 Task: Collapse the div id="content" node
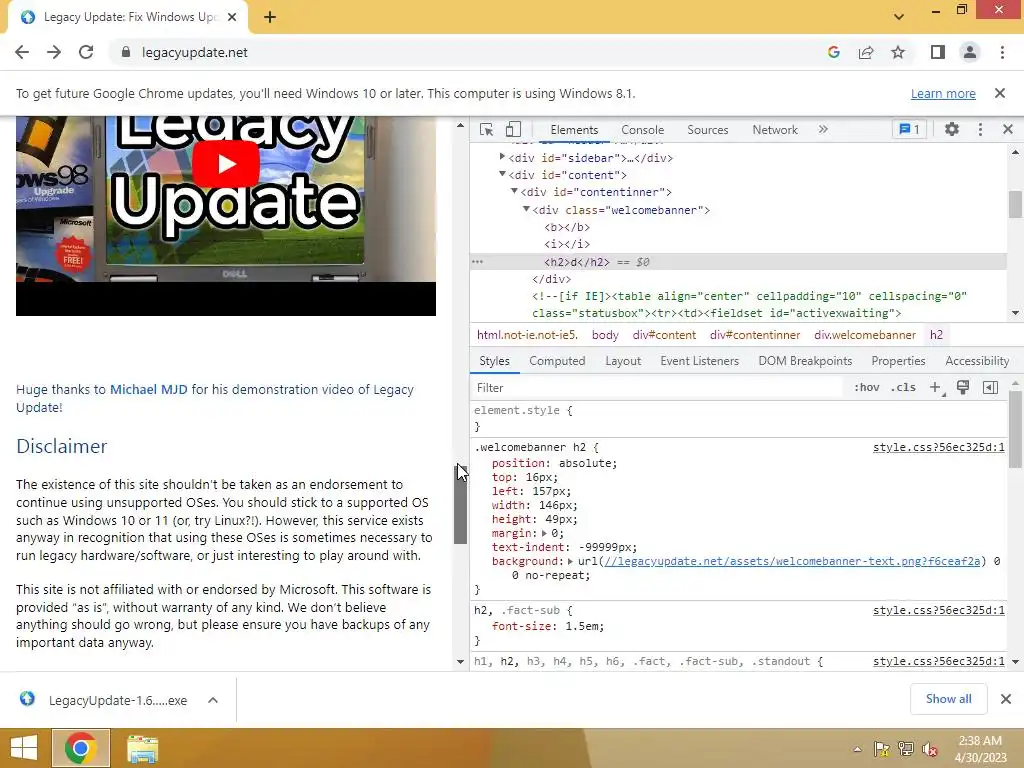pyautogui.click(x=502, y=174)
